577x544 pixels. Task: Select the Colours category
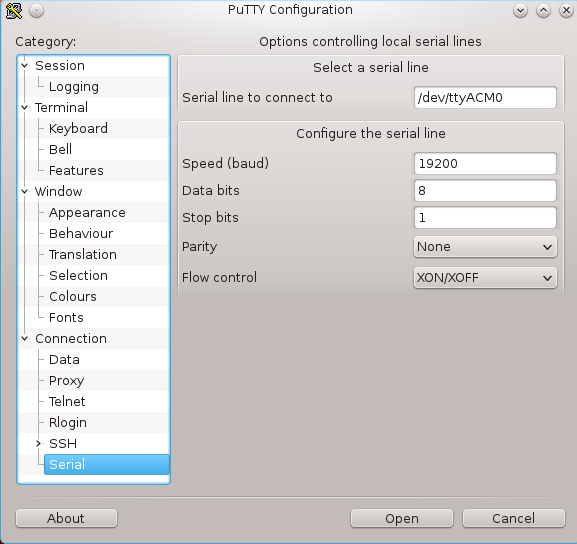pyautogui.click(x=73, y=296)
